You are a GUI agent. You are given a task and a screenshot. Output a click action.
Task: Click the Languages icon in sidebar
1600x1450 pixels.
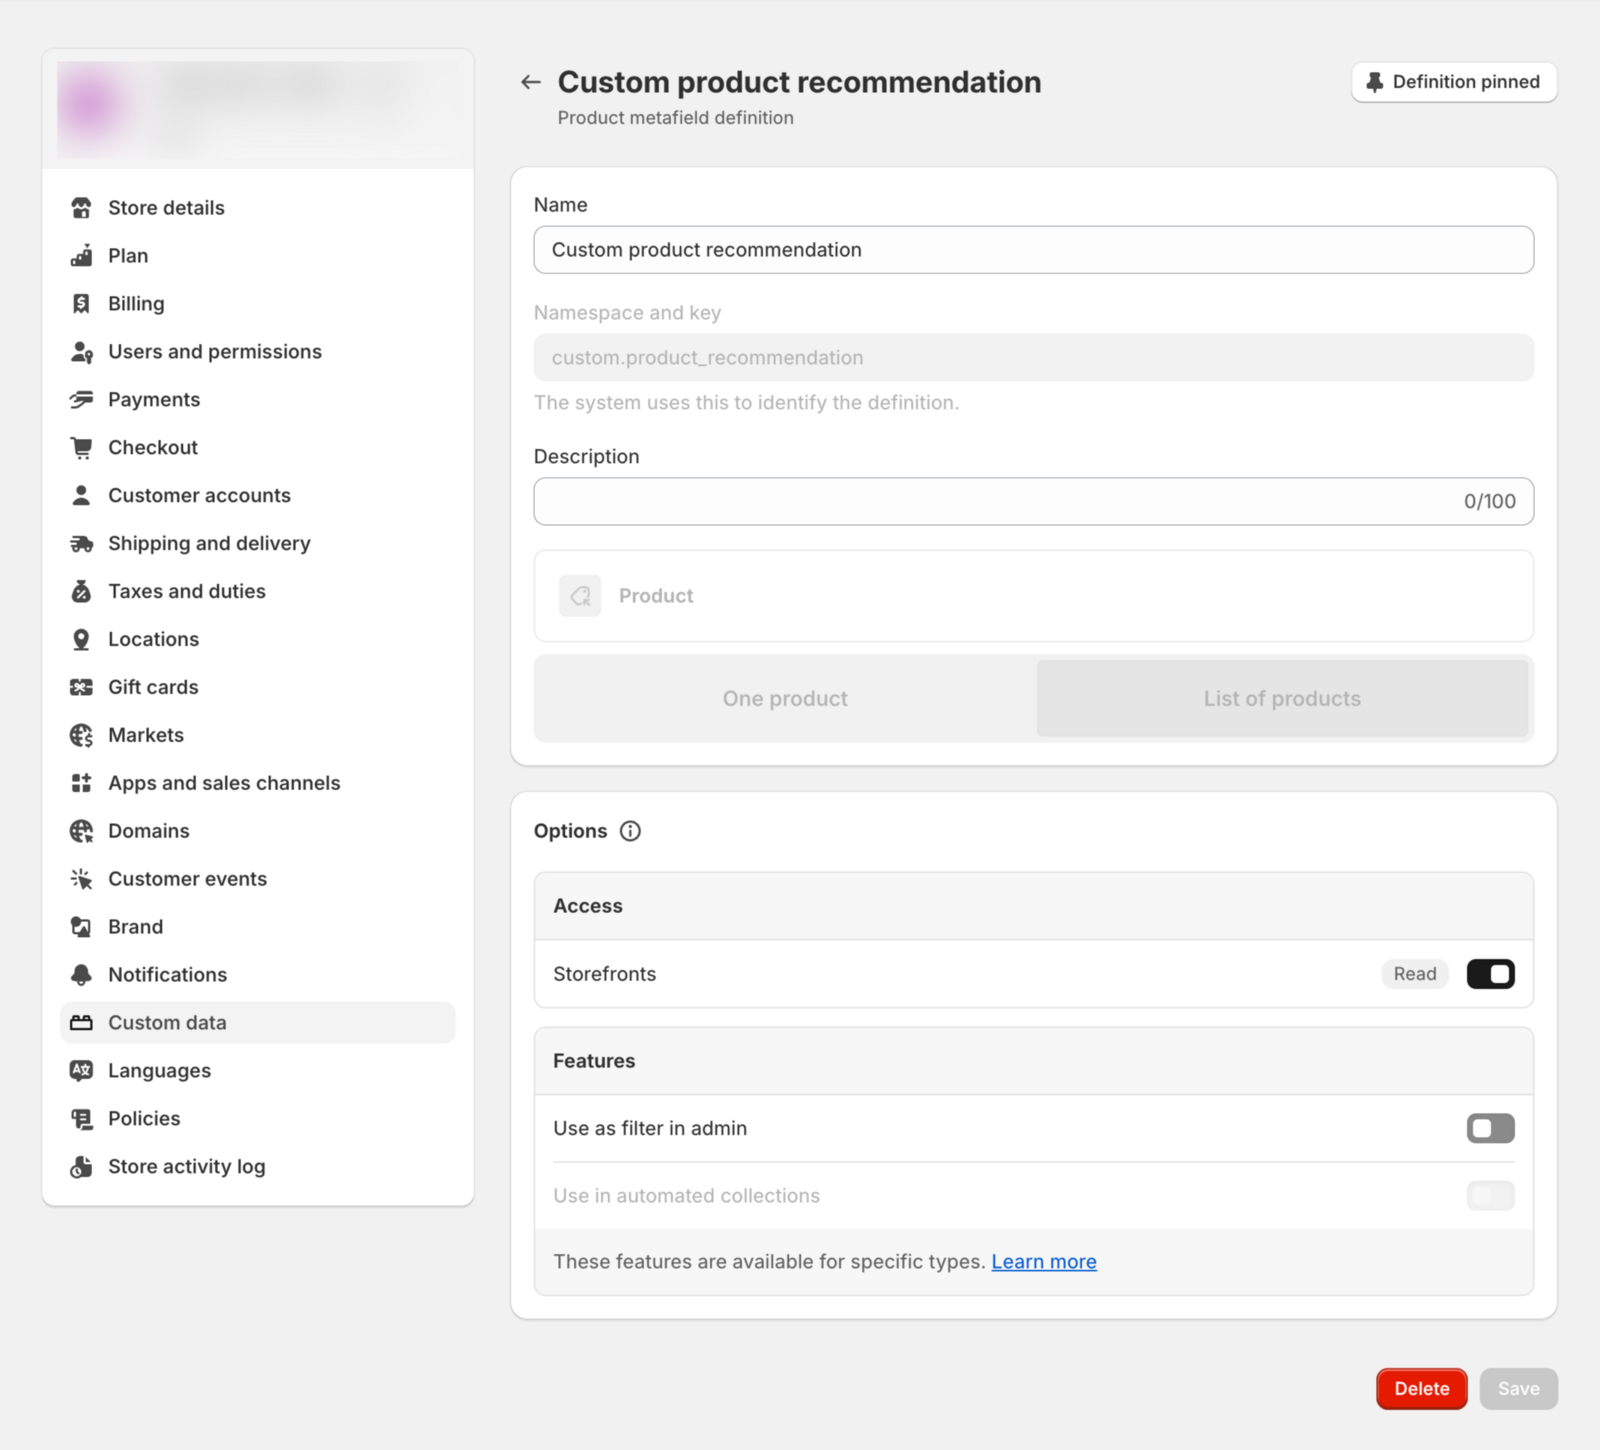point(82,1071)
